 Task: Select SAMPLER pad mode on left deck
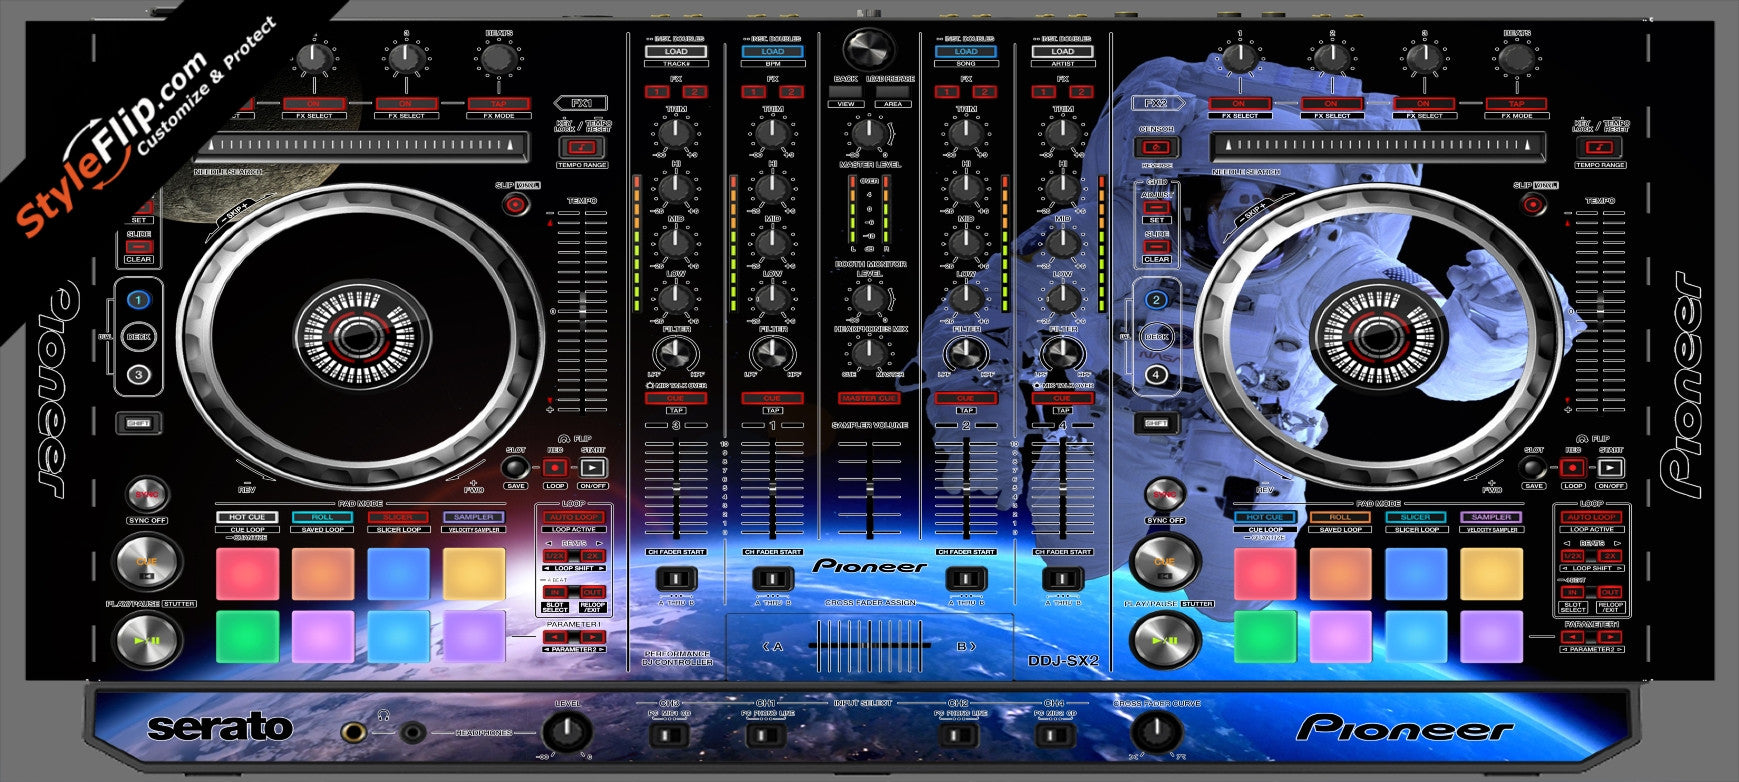[x=474, y=517]
